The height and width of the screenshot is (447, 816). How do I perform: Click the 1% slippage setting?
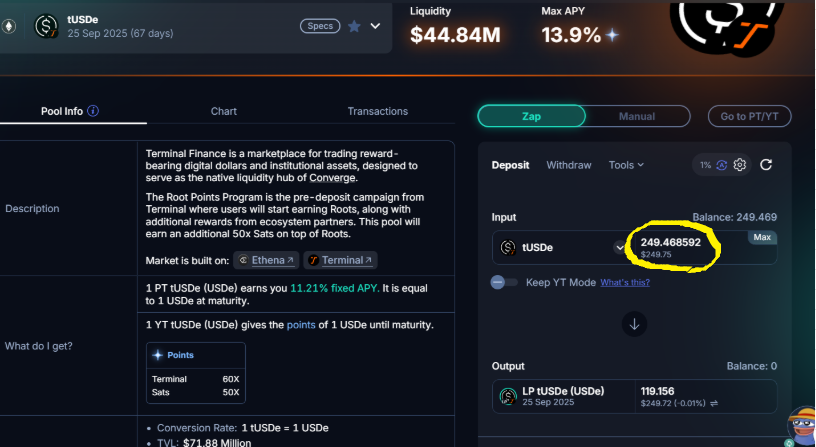[x=705, y=165]
